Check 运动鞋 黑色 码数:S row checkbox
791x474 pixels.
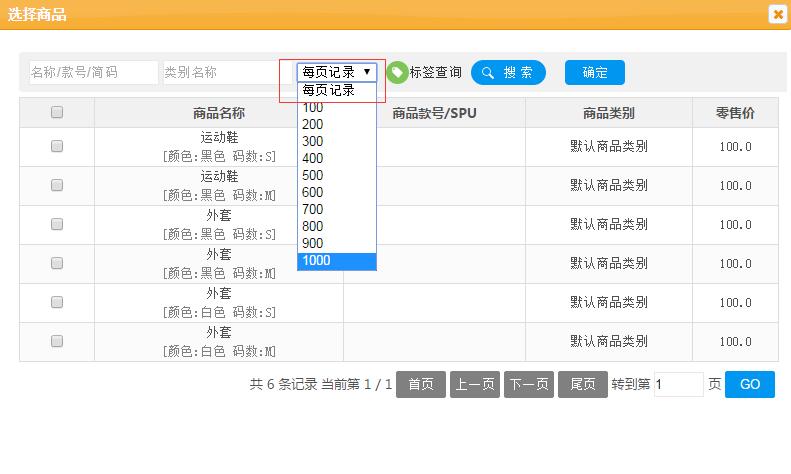pos(57,146)
